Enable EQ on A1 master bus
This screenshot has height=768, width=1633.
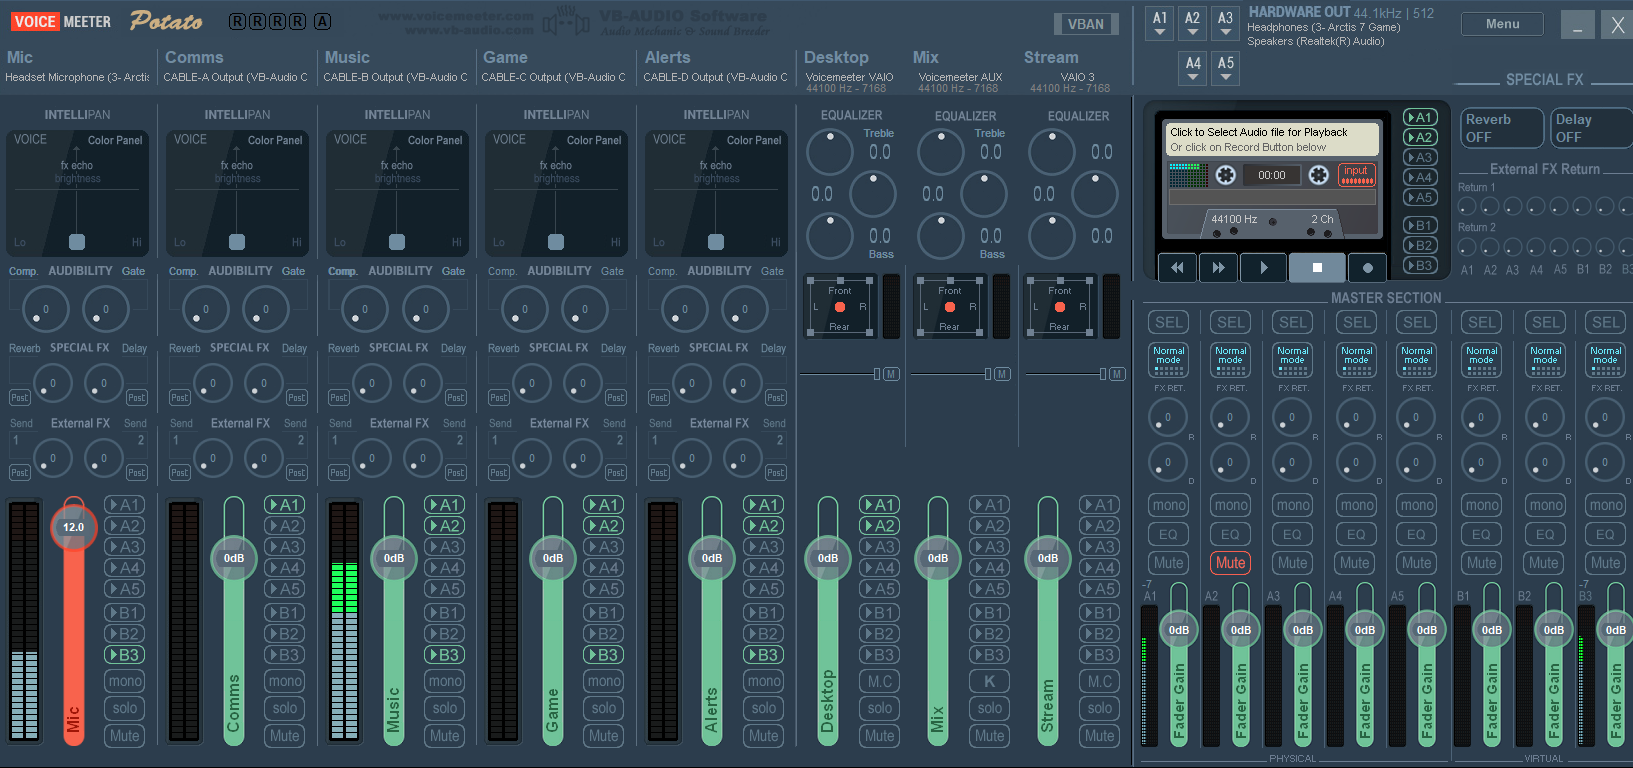tap(1168, 535)
